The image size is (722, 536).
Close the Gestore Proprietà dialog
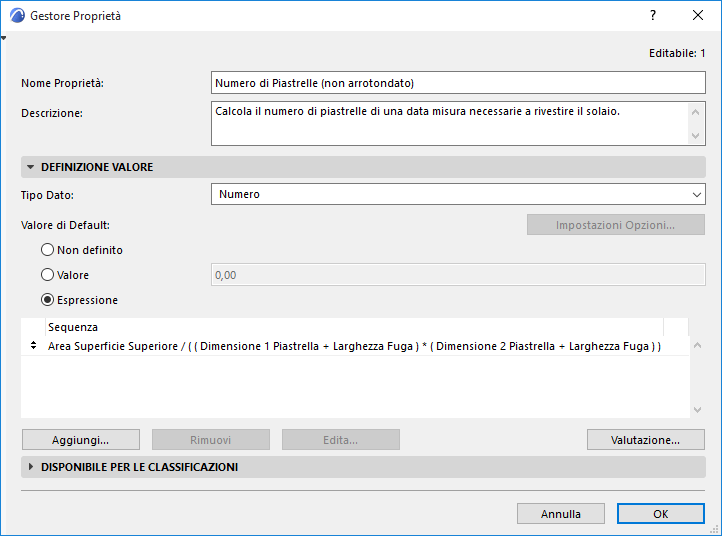[698, 15]
